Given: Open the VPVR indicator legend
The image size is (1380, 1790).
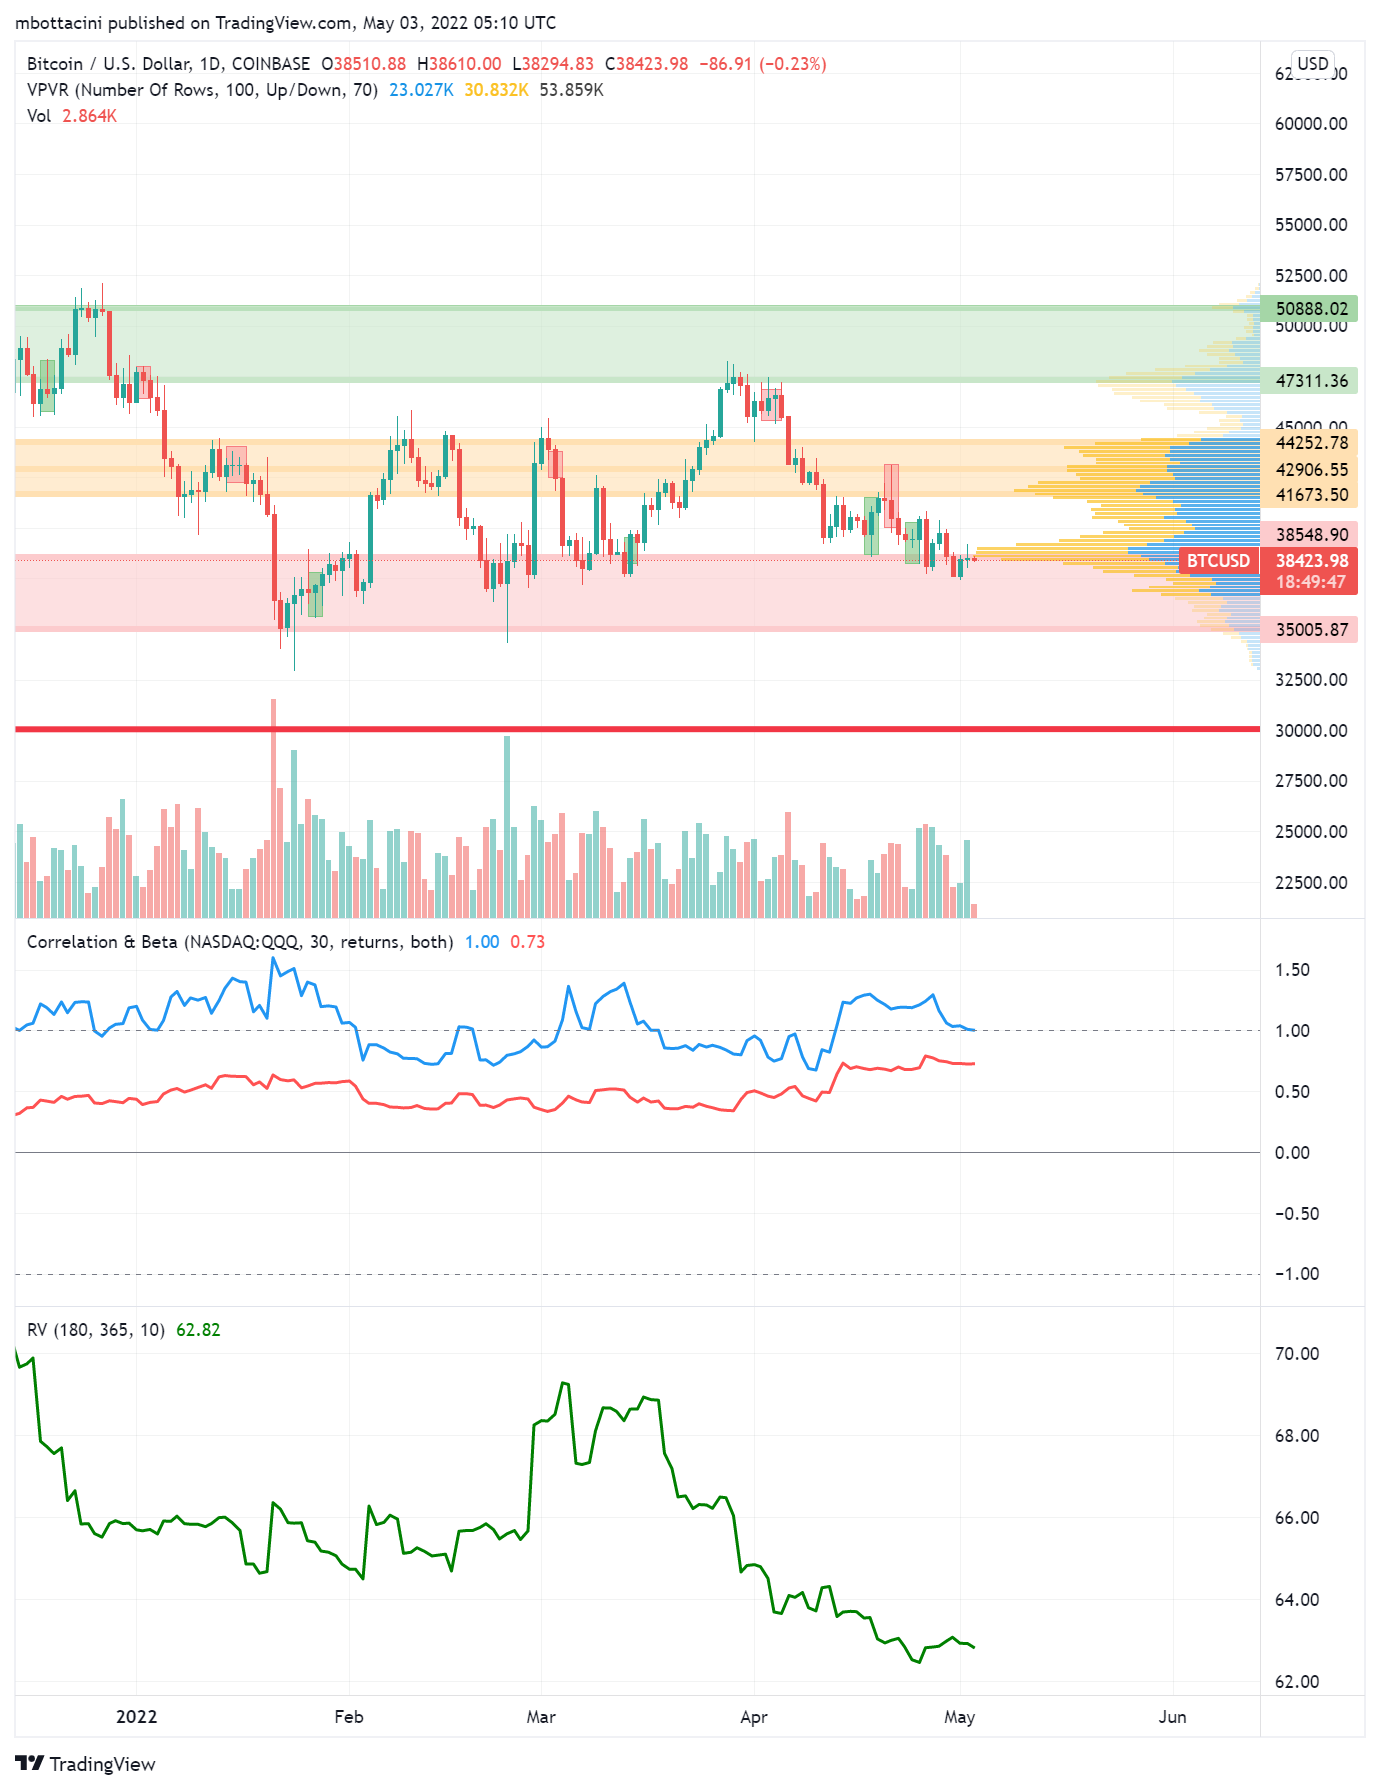Looking at the screenshot, I should point(202,90).
